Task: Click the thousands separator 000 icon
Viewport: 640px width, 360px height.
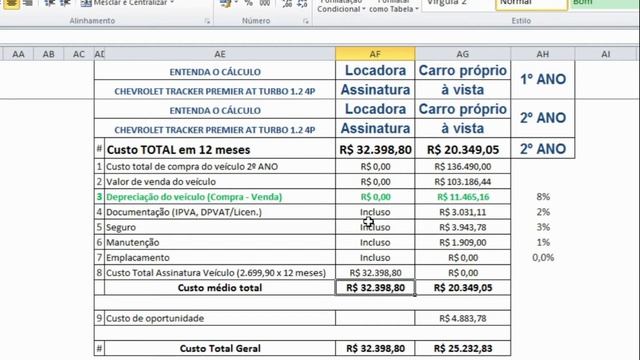Action: [x=265, y=3]
